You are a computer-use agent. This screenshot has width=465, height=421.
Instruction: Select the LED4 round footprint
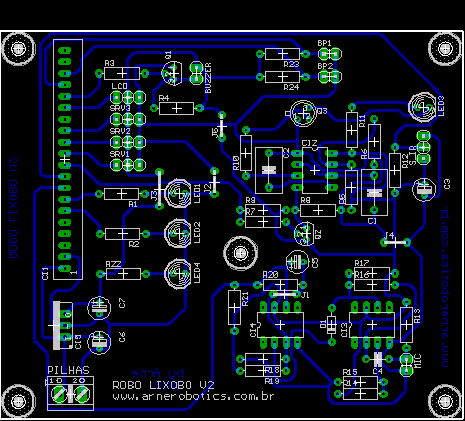click(x=178, y=274)
